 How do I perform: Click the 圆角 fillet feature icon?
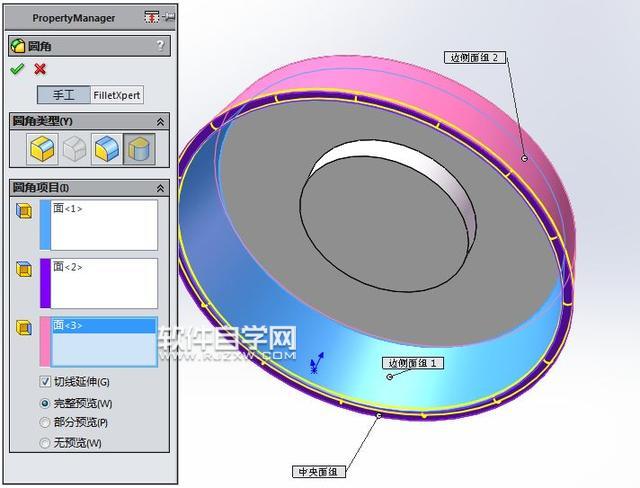pyautogui.click(x=18, y=46)
